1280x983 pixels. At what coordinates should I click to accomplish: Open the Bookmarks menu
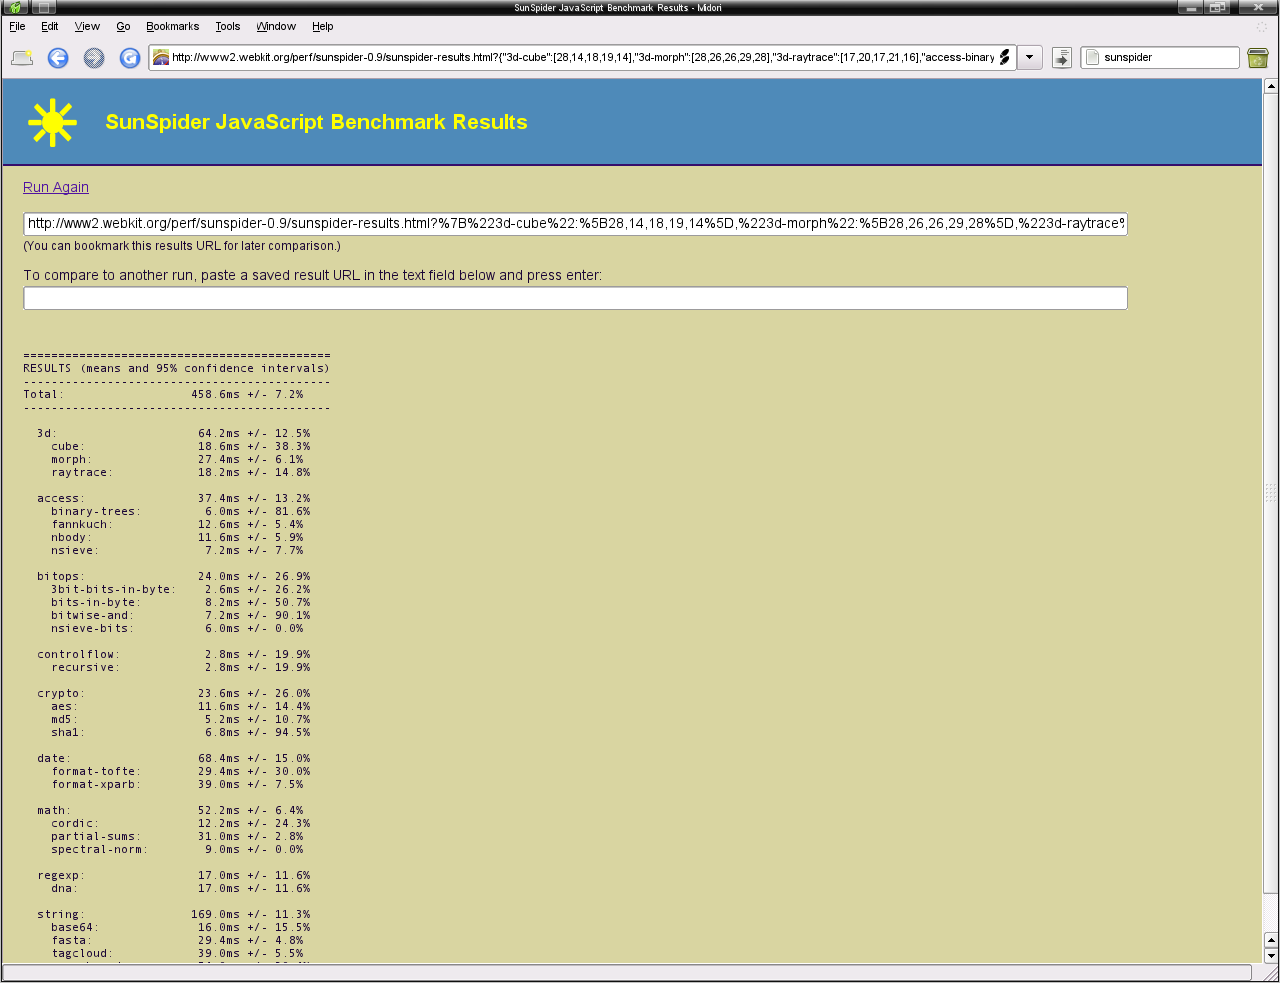(x=172, y=26)
